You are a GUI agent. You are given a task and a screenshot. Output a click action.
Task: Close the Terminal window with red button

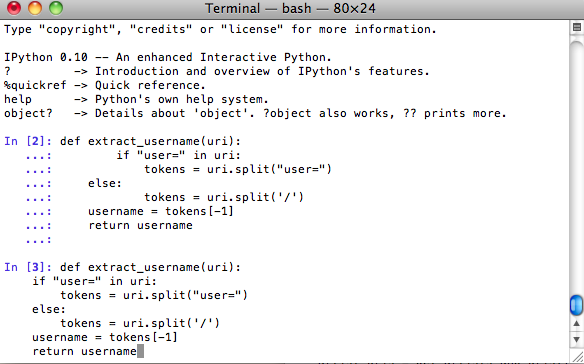tap(14, 8)
